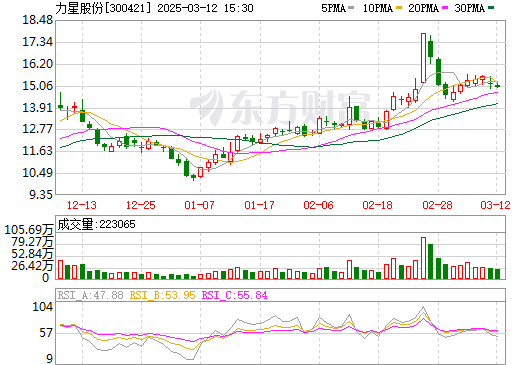The height and width of the screenshot is (365, 520).
Task: Click the 成交量:223065 volume label
Action: tap(97, 224)
